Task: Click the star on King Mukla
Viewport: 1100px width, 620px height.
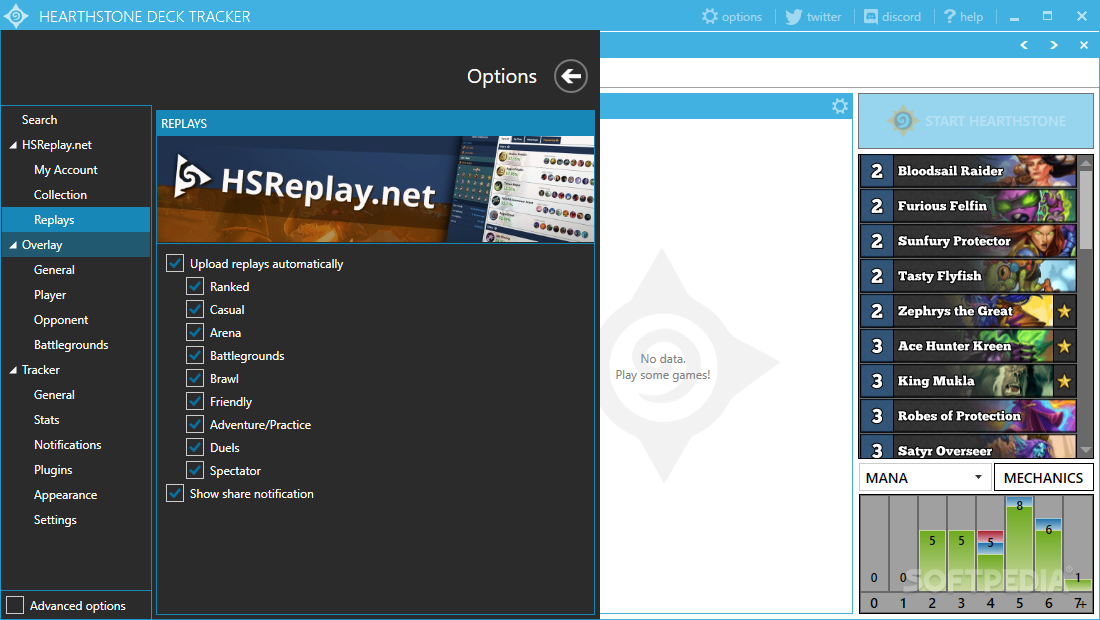Action: 1064,381
